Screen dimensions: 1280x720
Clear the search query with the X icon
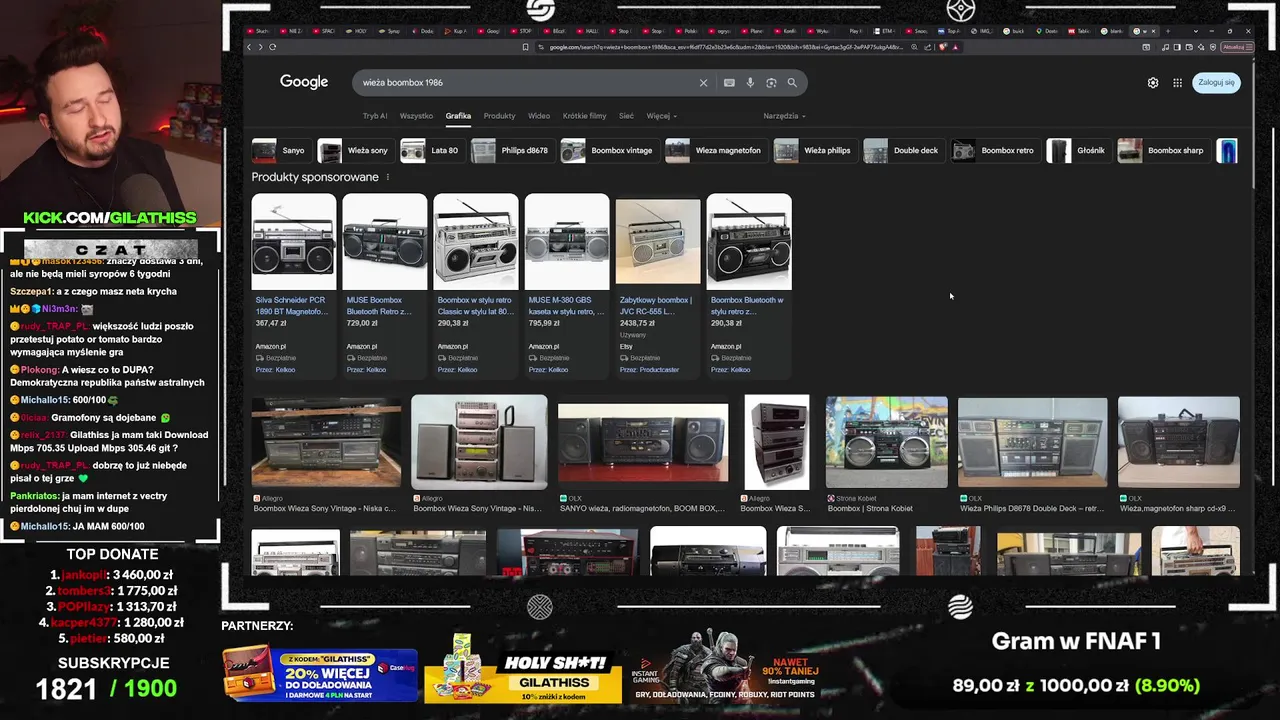click(x=703, y=83)
